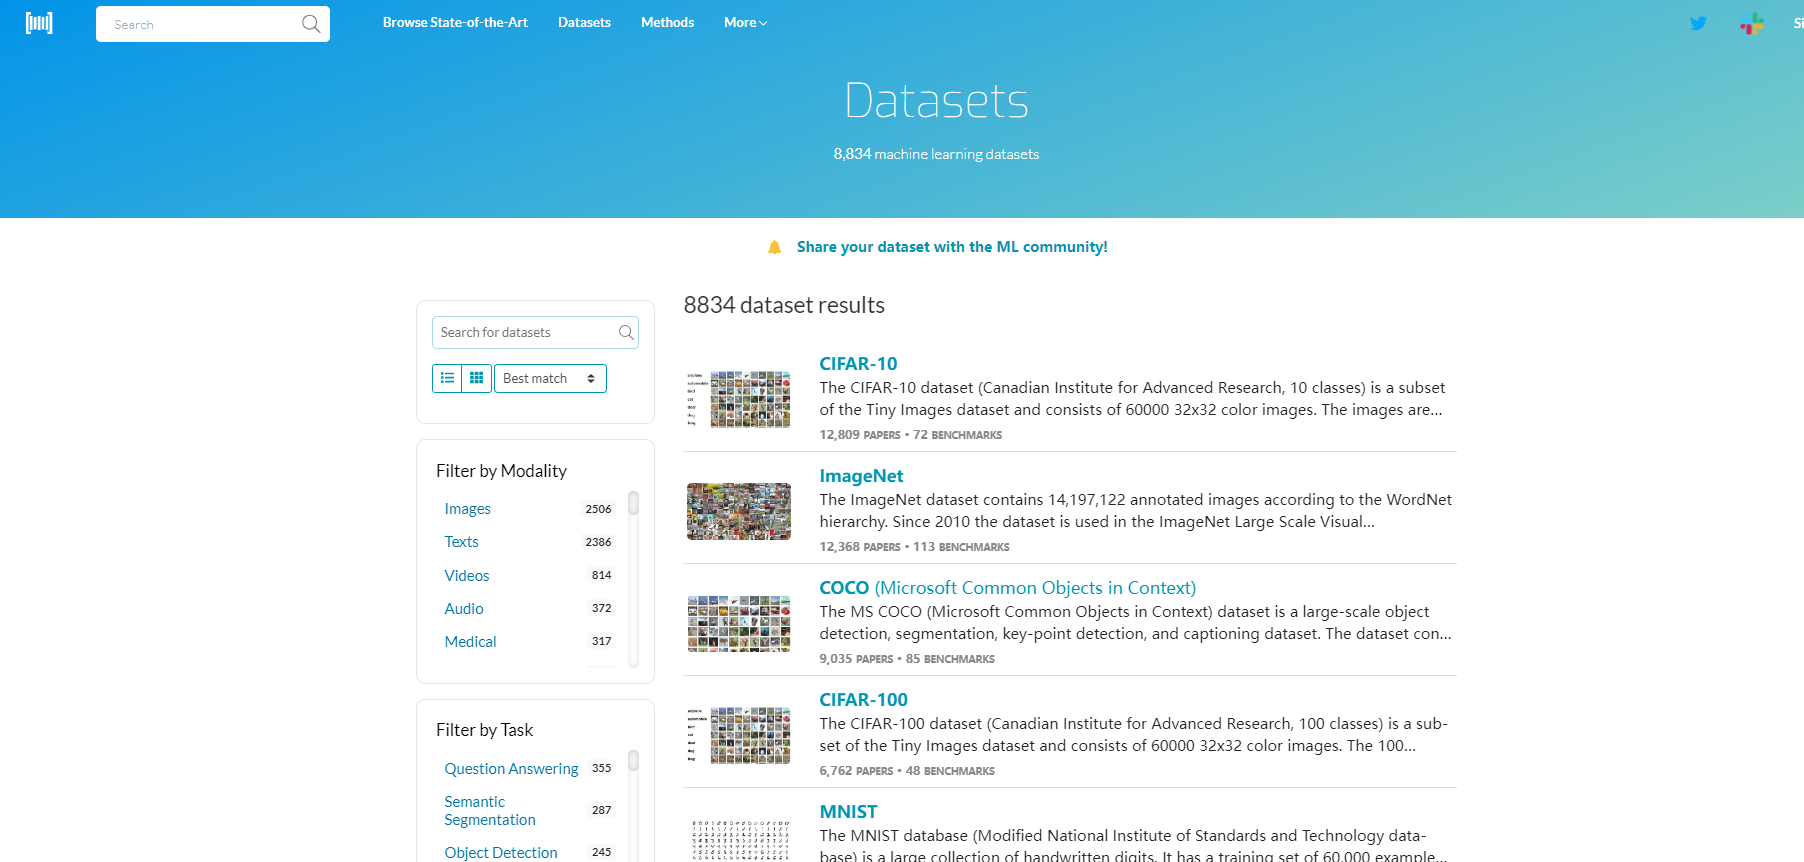Click '12,809 PAPERS • 72 BENCHMARKS' text
1804x862 pixels.
[x=910, y=435]
